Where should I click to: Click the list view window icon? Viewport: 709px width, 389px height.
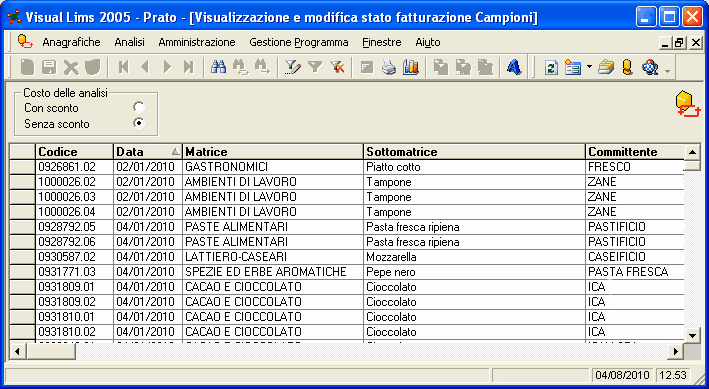click(572, 68)
